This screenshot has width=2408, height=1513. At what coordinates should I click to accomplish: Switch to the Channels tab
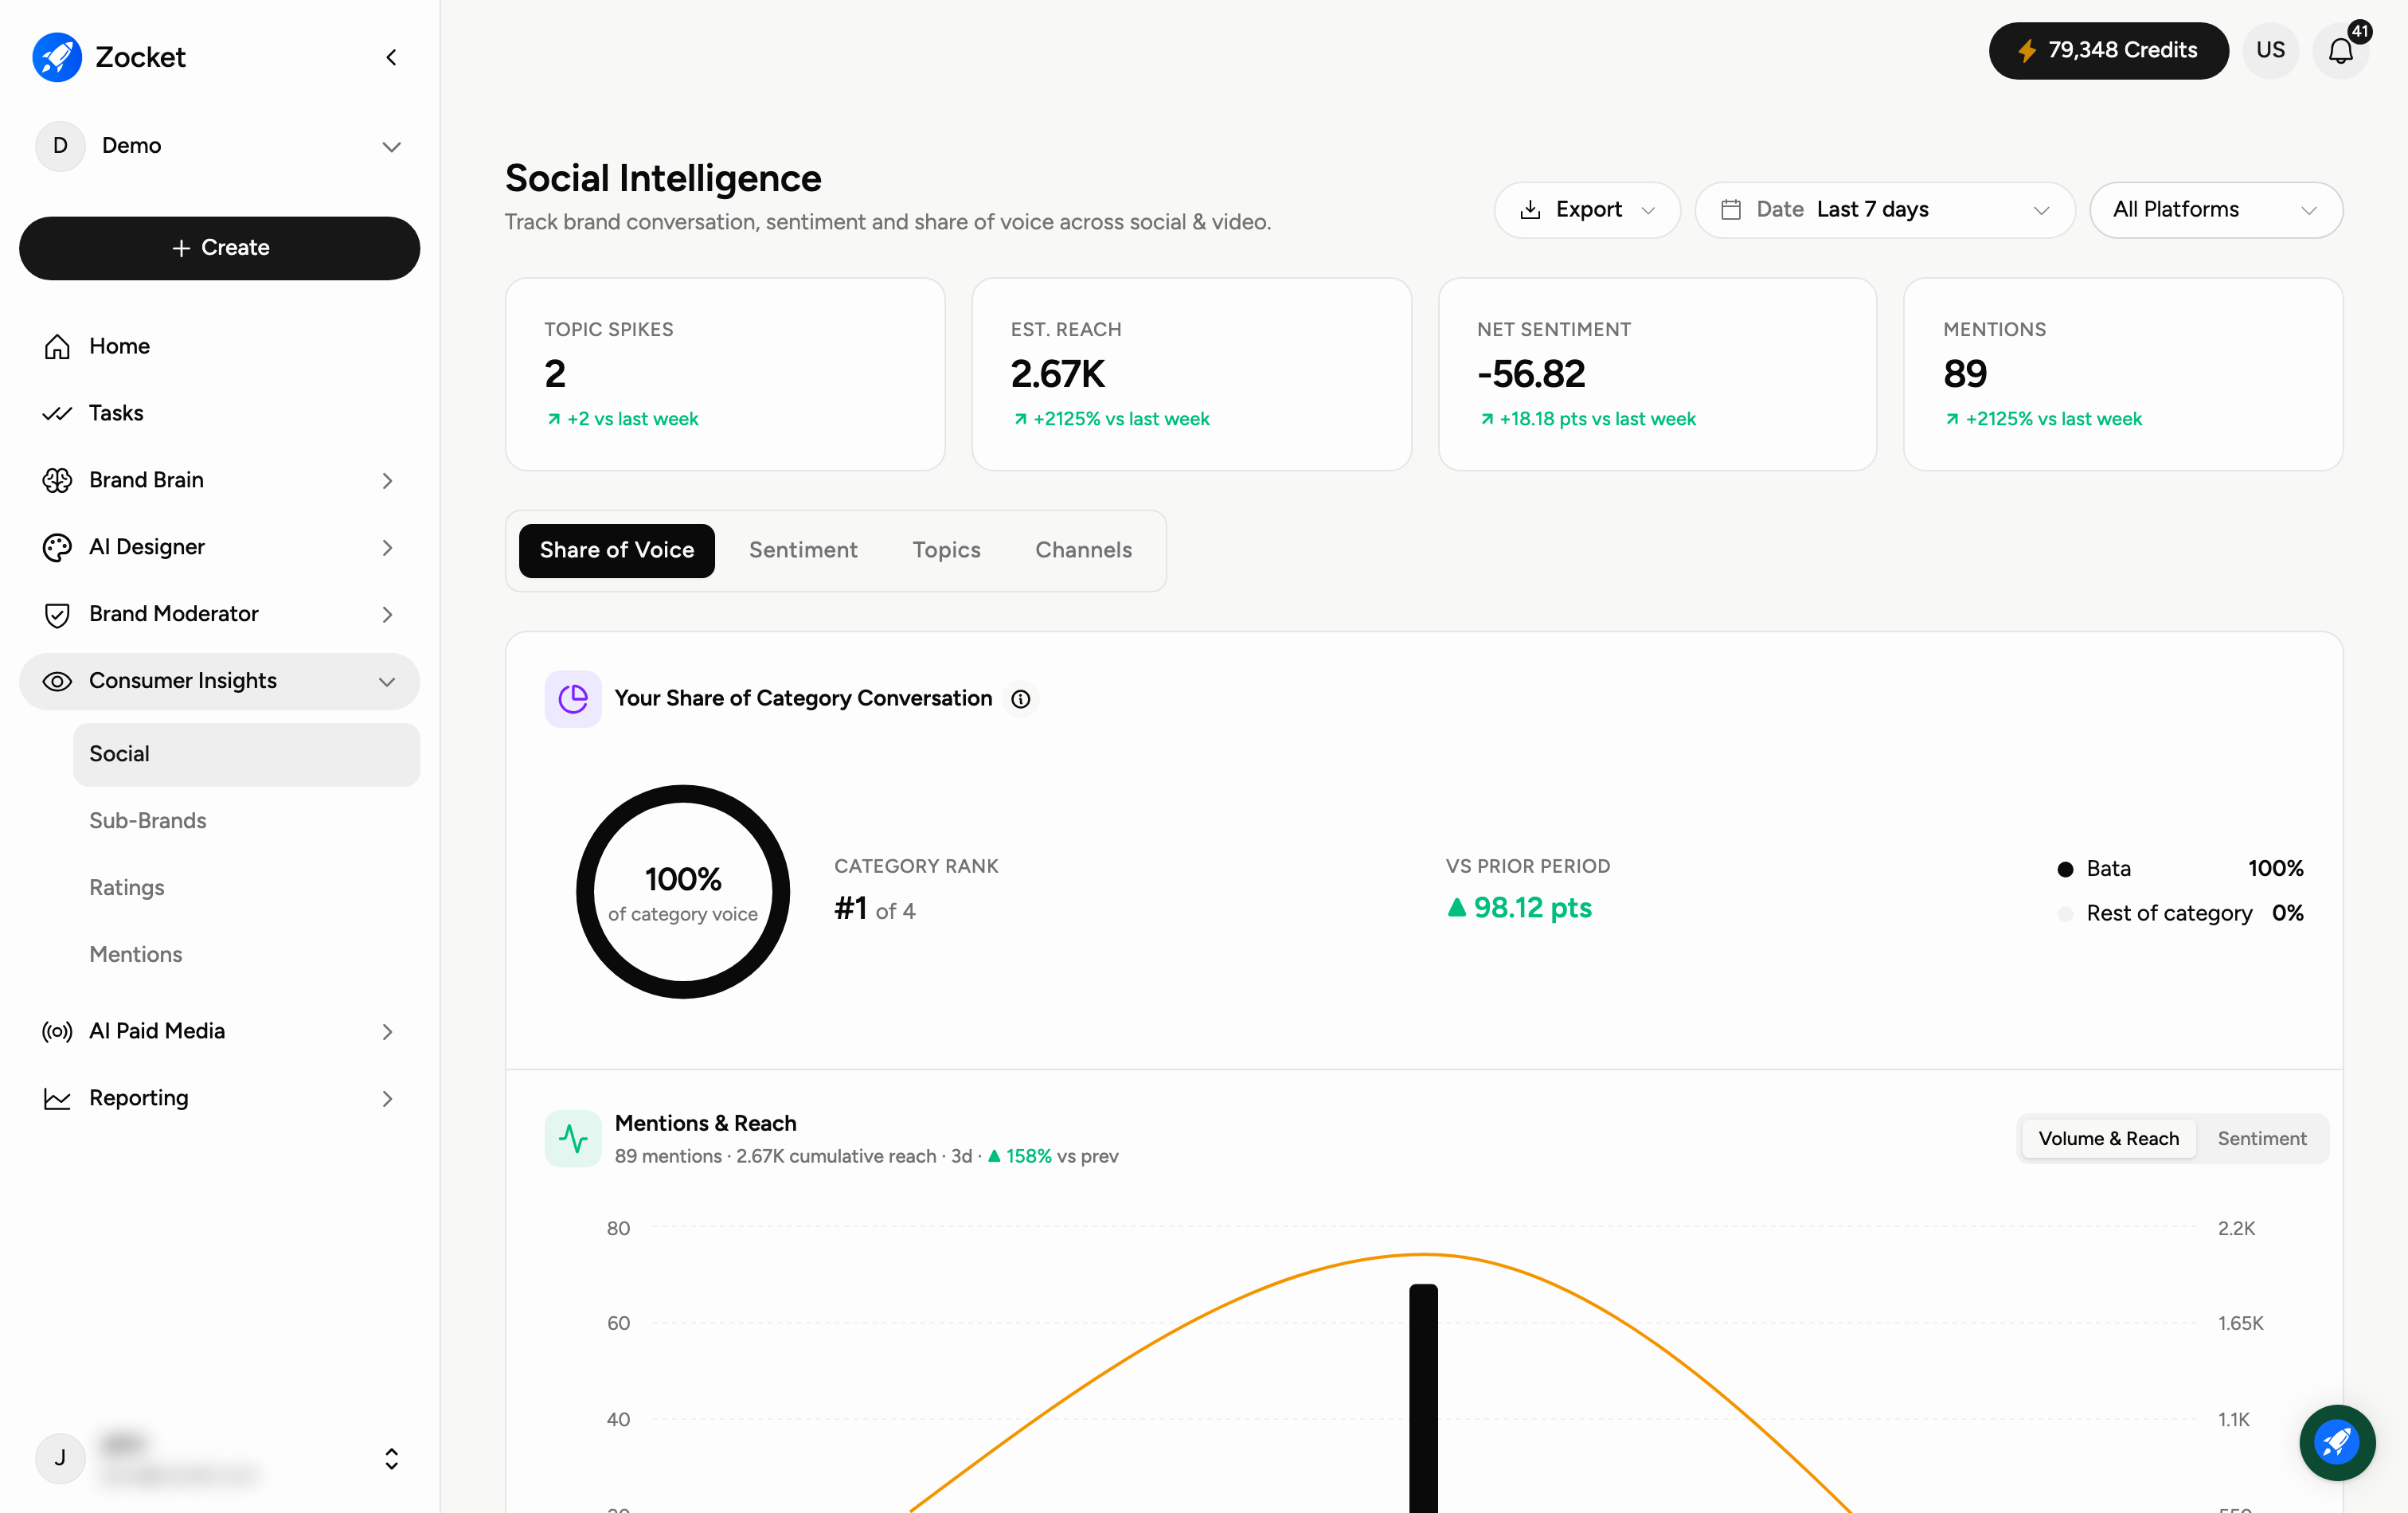(x=1083, y=551)
